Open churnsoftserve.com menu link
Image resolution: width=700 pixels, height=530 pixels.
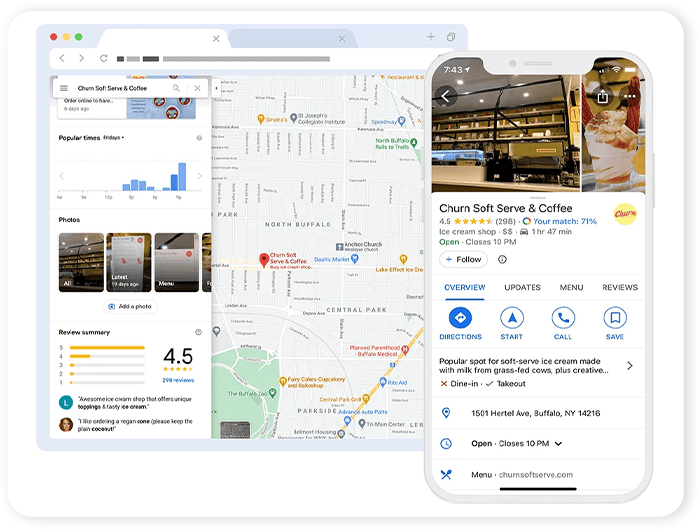pos(535,475)
